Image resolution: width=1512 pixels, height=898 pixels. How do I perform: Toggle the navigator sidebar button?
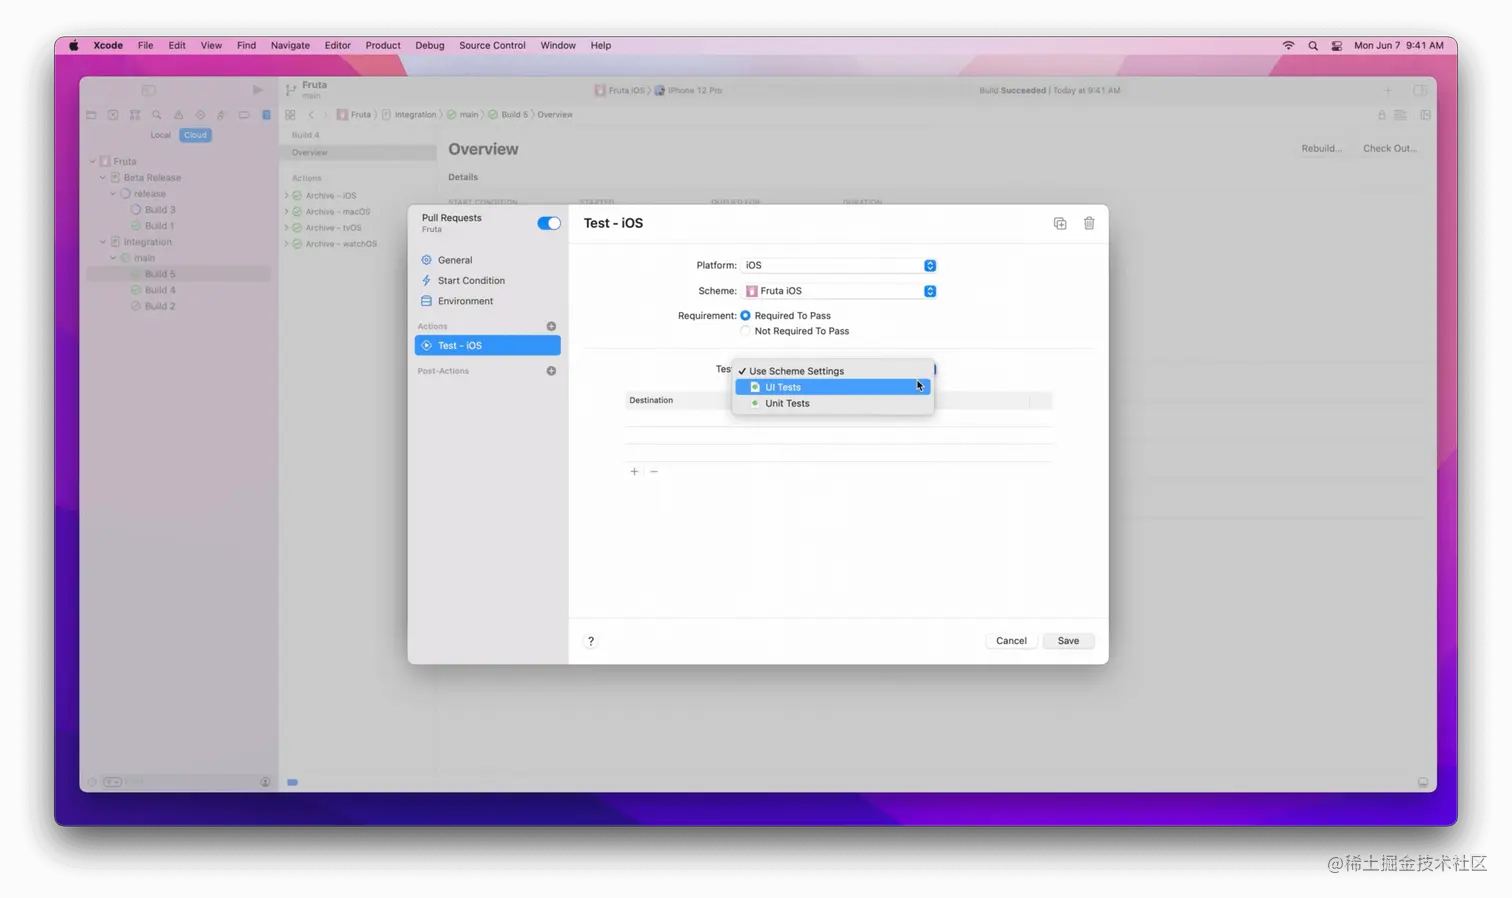coord(148,90)
